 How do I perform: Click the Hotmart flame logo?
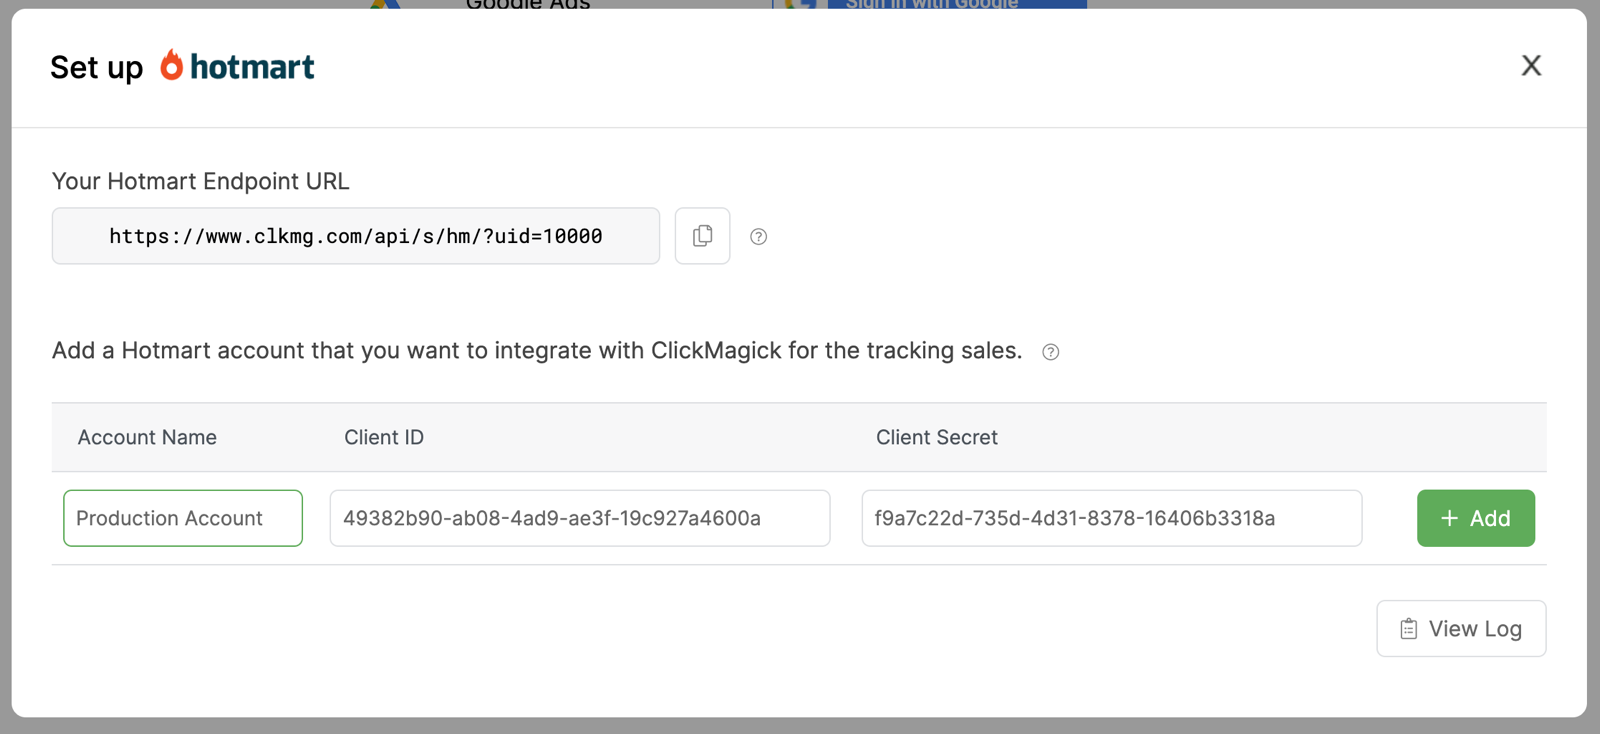(x=172, y=65)
